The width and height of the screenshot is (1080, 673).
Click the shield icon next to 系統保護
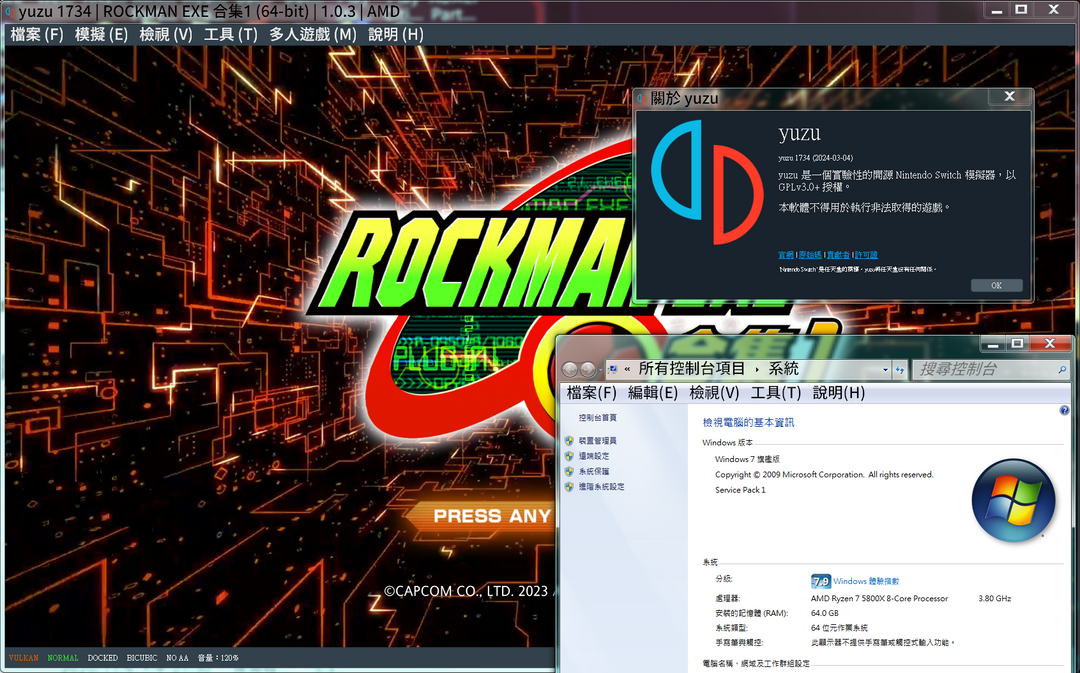point(569,471)
